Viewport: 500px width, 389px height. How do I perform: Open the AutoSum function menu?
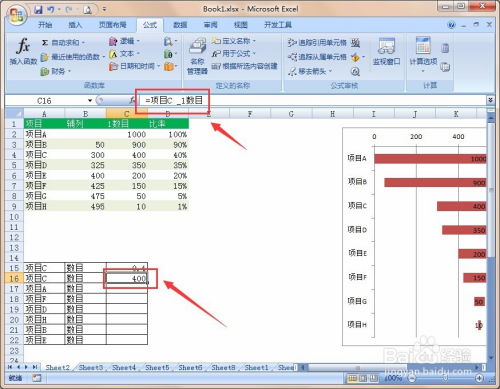coord(63,43)
